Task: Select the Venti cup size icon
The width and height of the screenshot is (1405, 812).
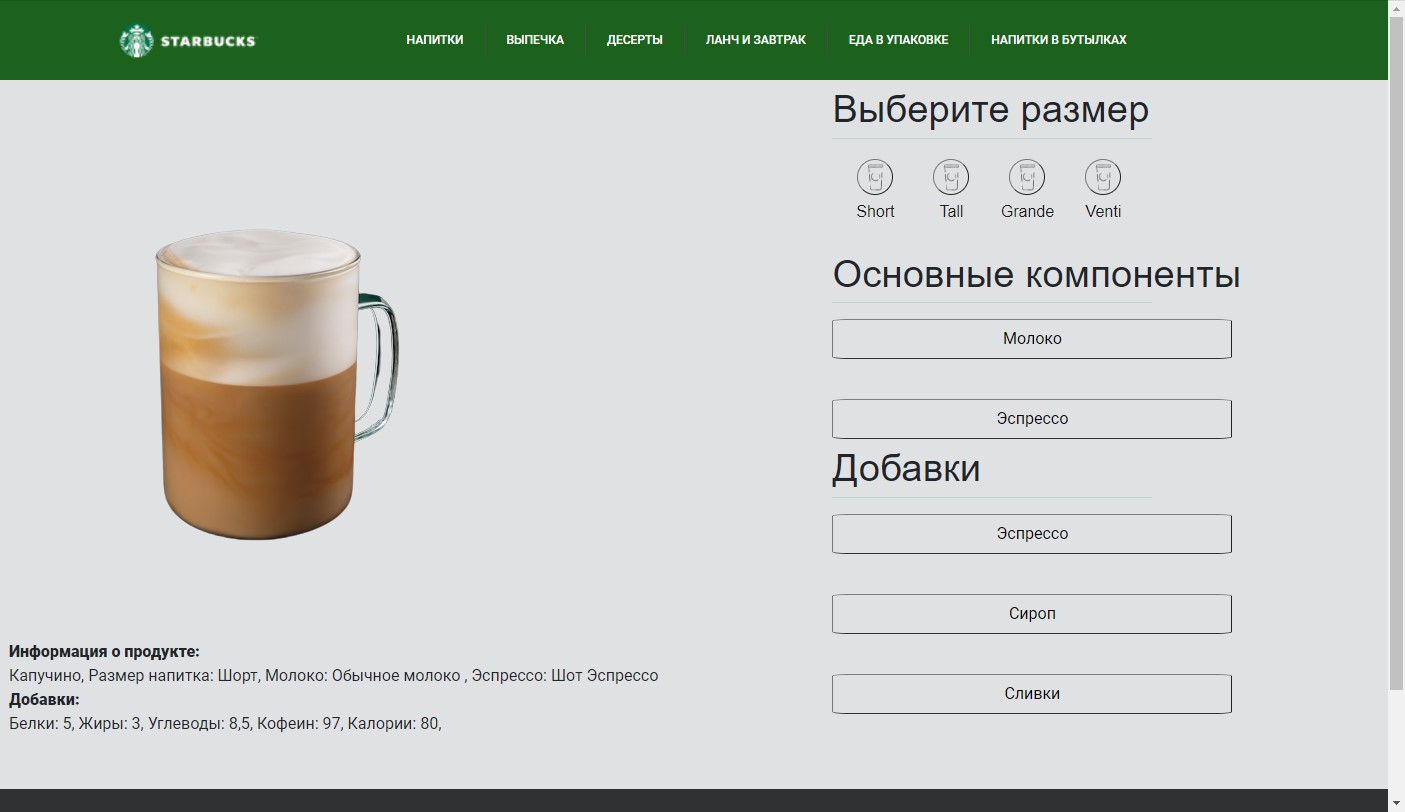Action: (x=1103, y=178)
